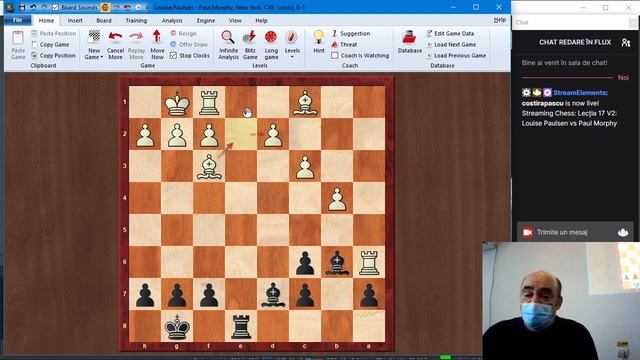This screenshot has width=640, height=360.
Task: Open chat community users icon
Action: pyautogui.click(x=625, y=42)
